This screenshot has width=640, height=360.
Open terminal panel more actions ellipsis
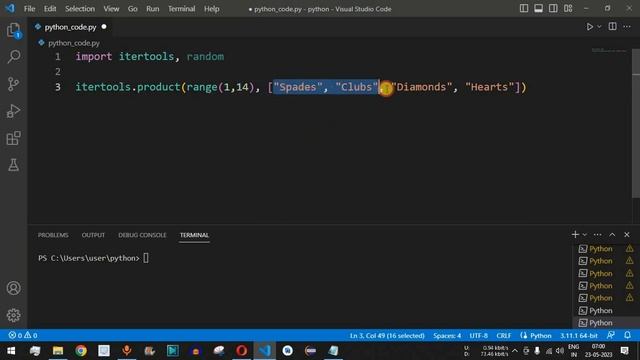[x=598, y=235]
